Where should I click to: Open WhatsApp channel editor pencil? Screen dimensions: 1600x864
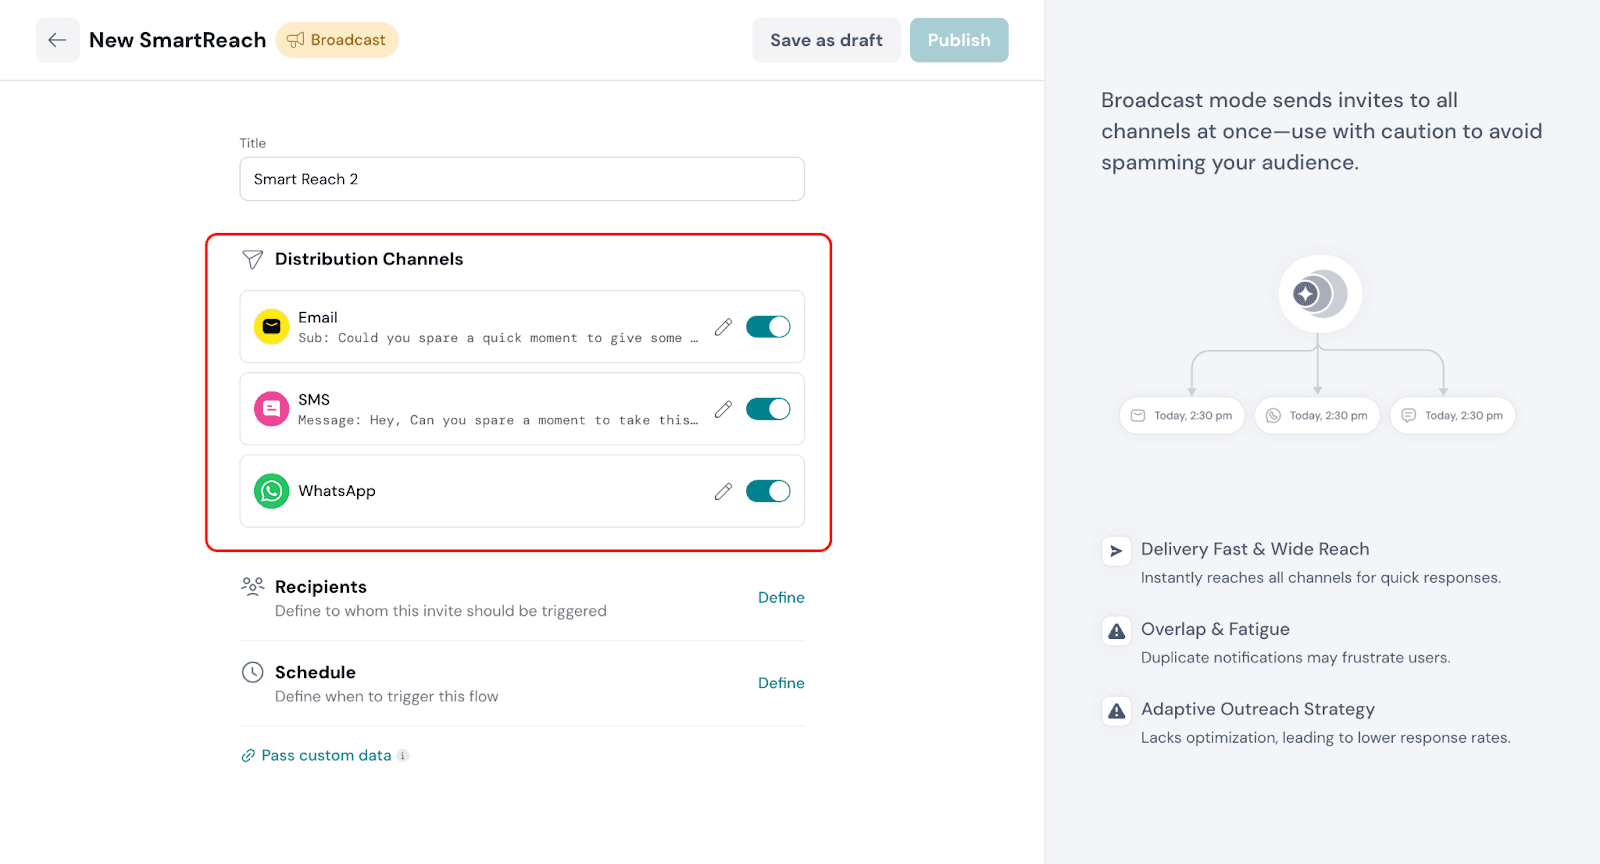pyautogui.click(x=723, y=491)
